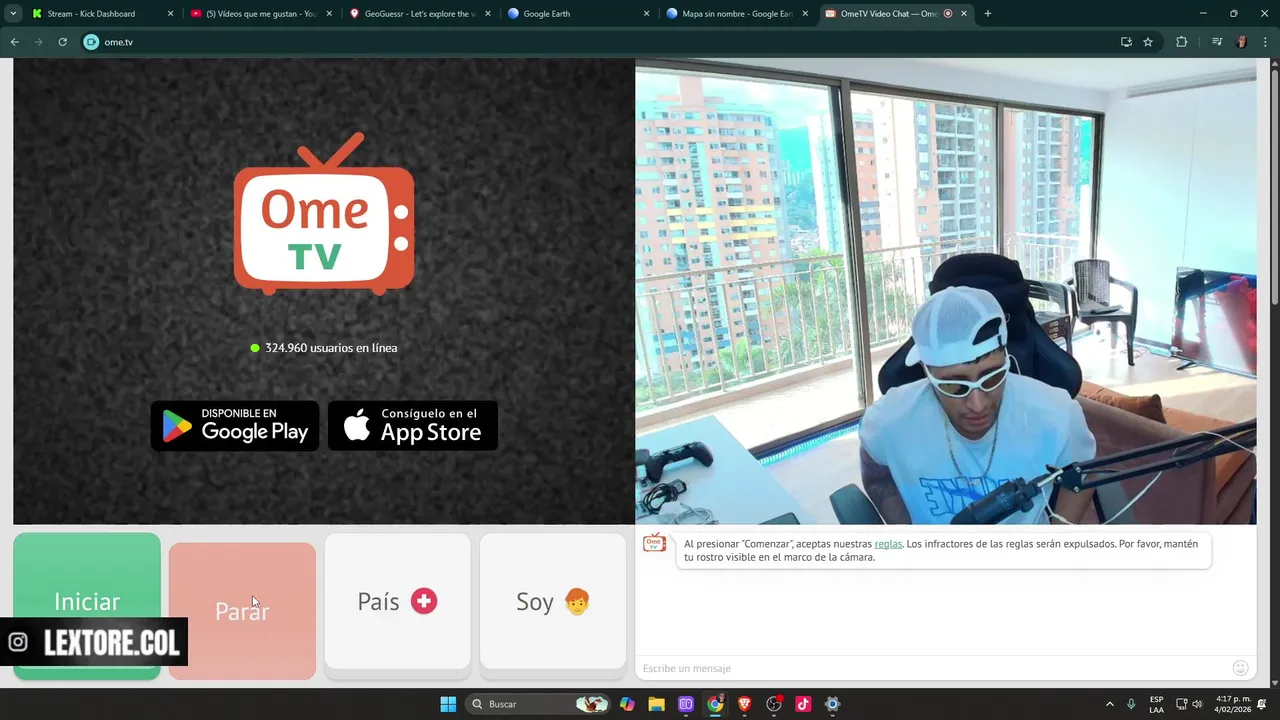Open the tab search dropdown arrow

[x=13, y=14]
